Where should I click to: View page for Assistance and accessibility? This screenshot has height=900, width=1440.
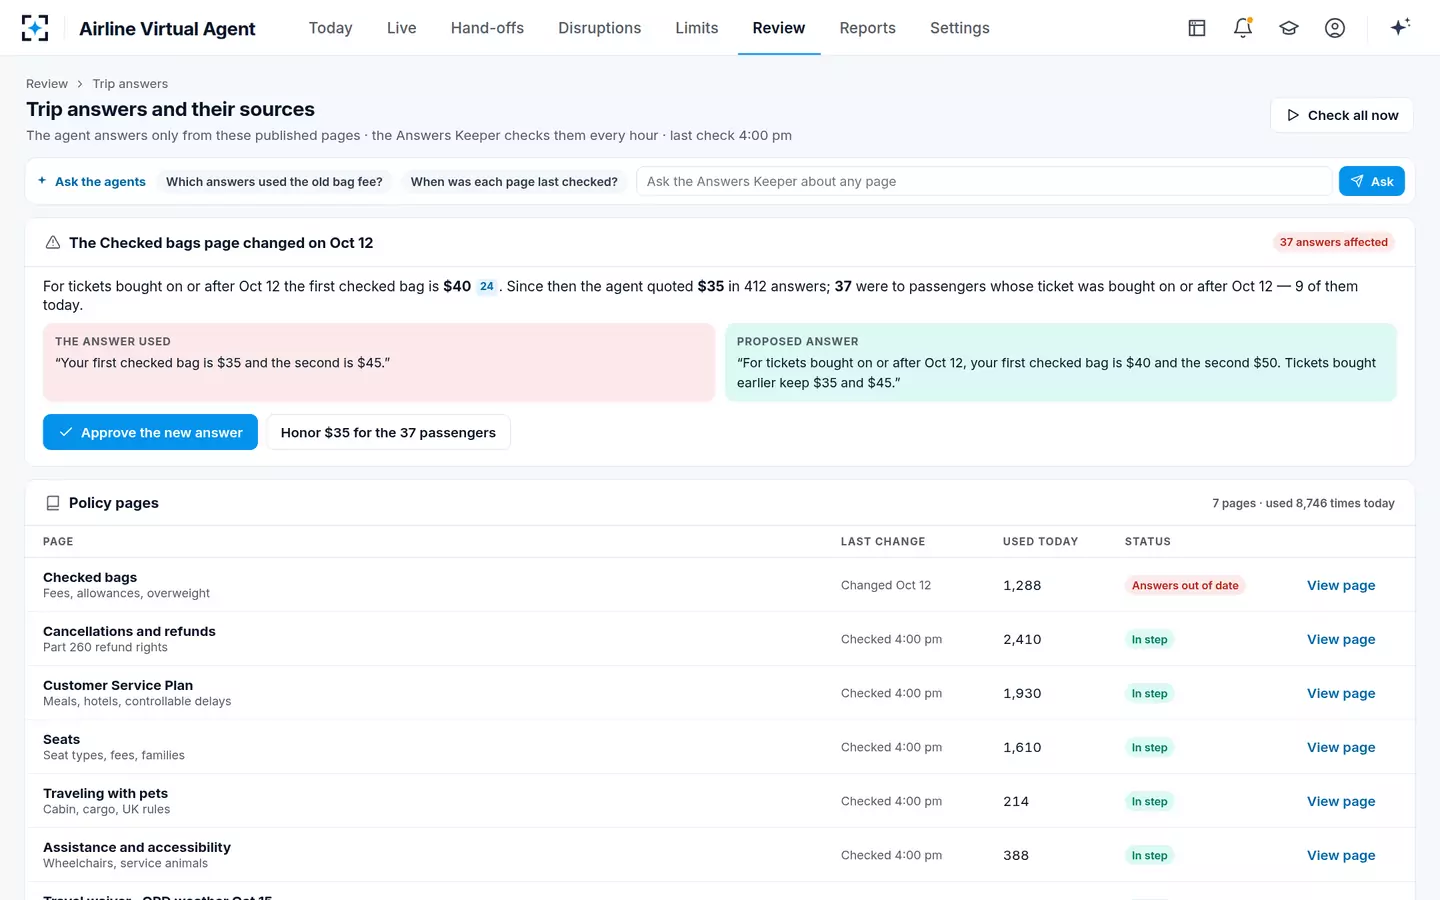[1341, 855]
